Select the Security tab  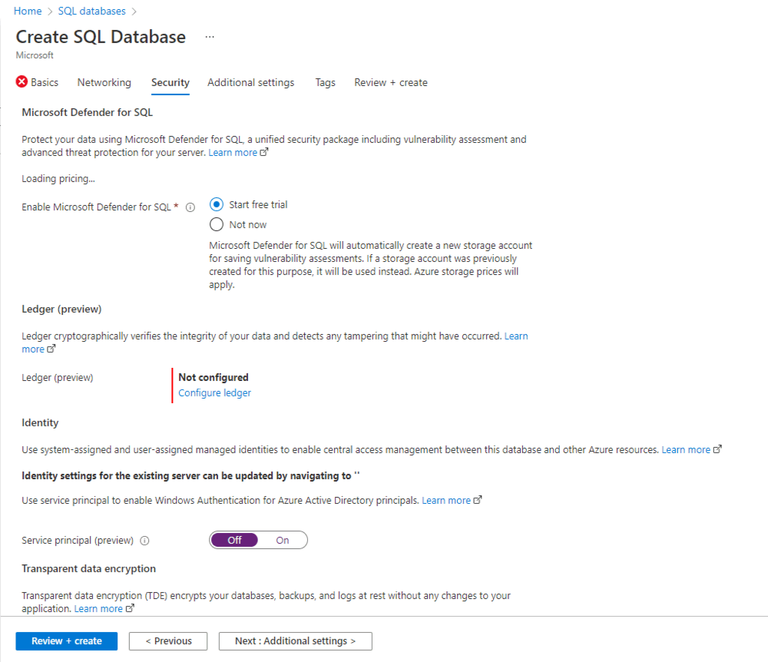170,82
